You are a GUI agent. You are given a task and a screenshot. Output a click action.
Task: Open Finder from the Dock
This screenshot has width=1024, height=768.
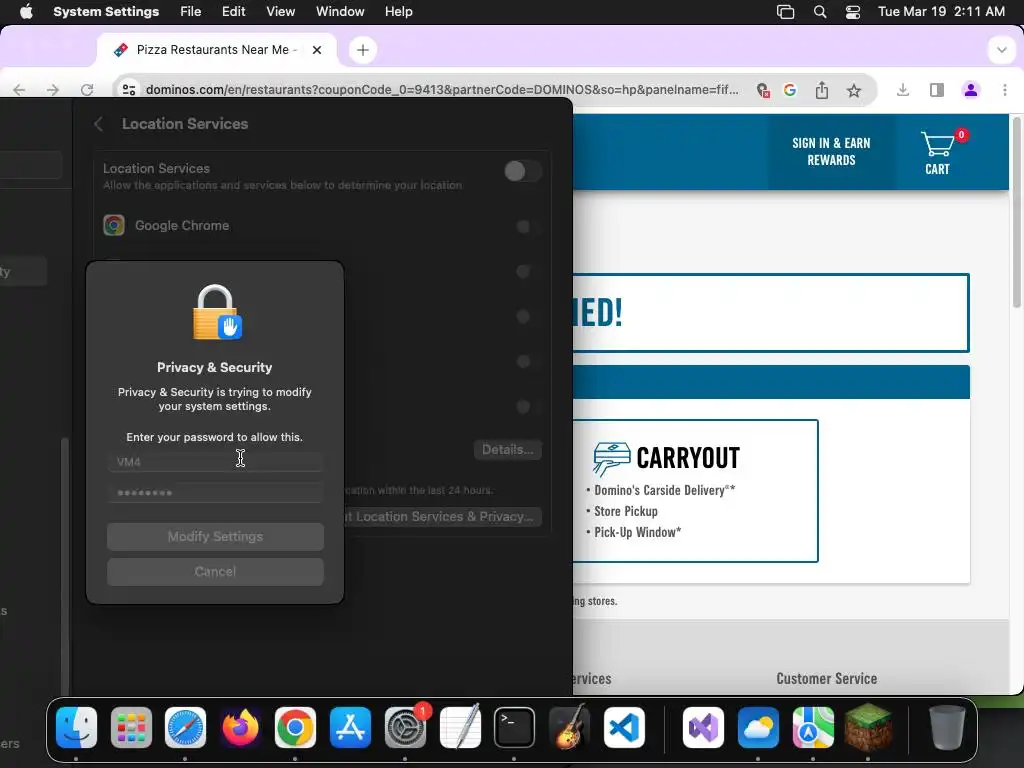(76, 728)
